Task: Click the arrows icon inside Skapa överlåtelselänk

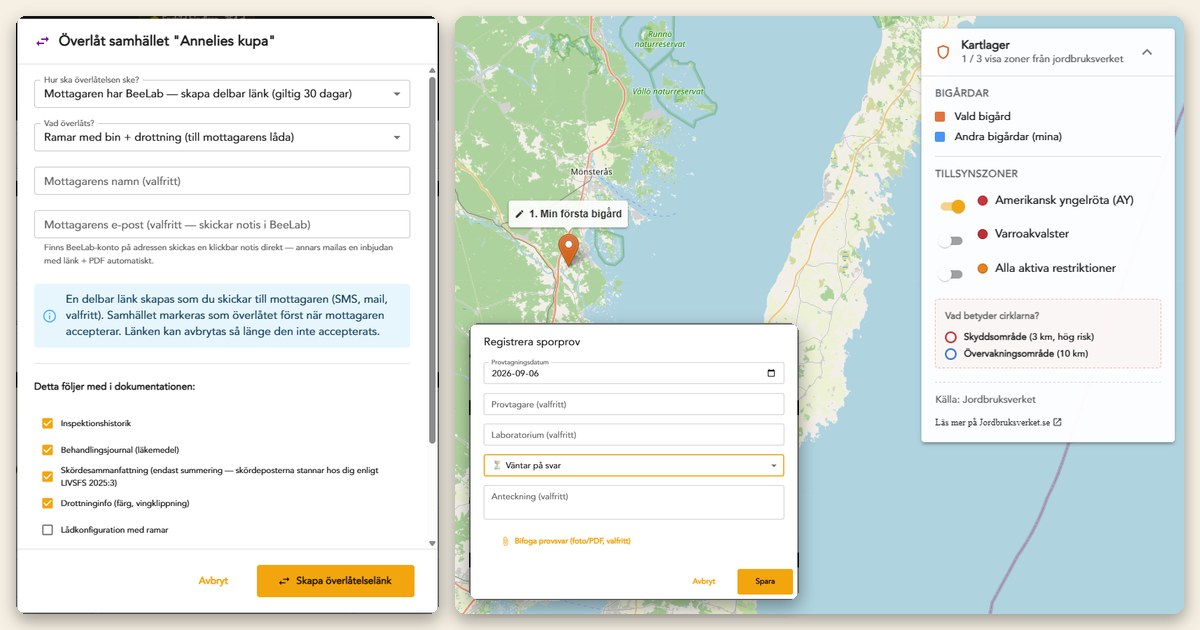Action: tap(284, 581)
